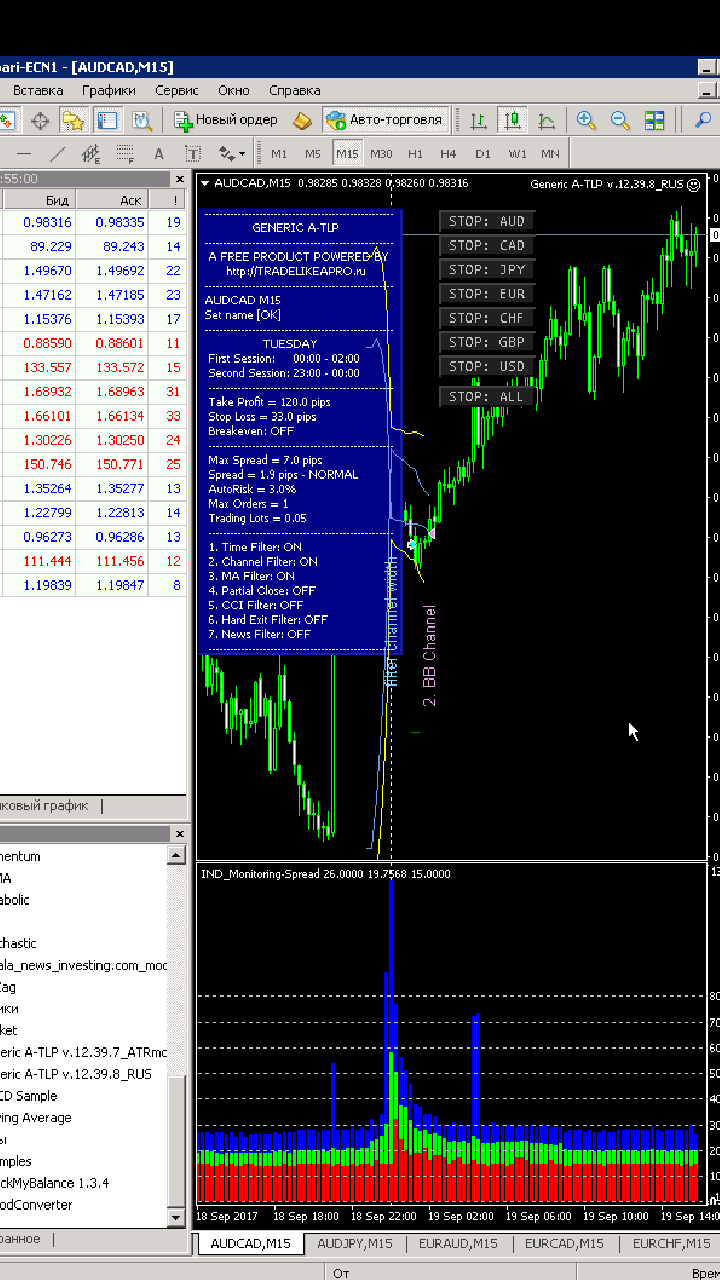Open the Графики menu
The width and height of the screenshot is (720, 1280).
tap(109, 90)
